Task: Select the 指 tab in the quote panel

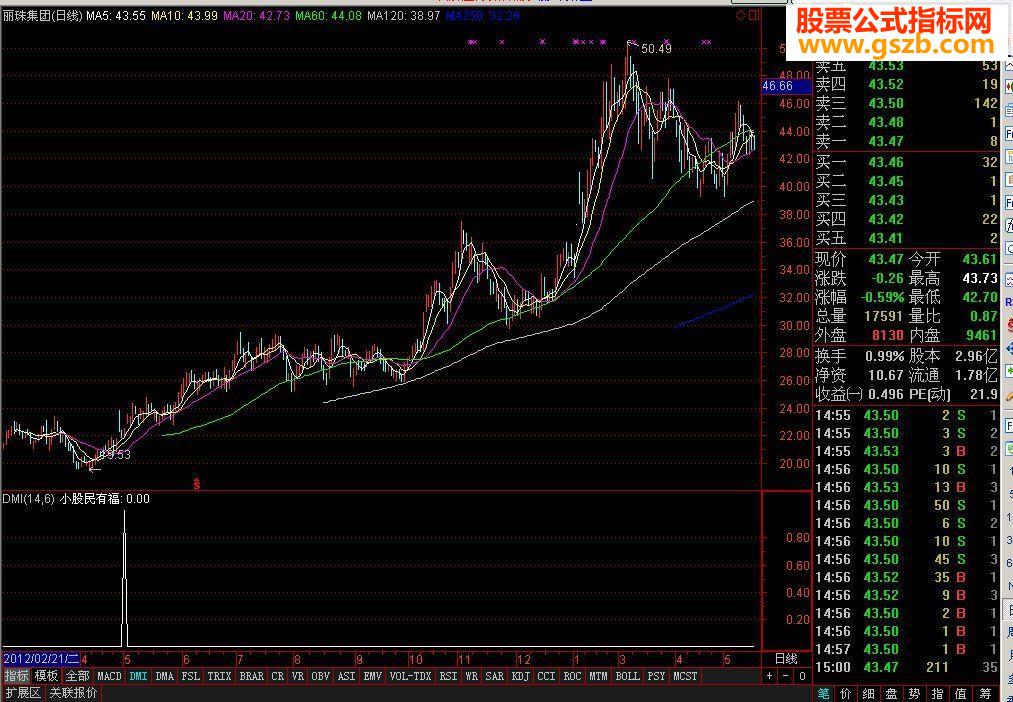Action: [x=937, y=694]
